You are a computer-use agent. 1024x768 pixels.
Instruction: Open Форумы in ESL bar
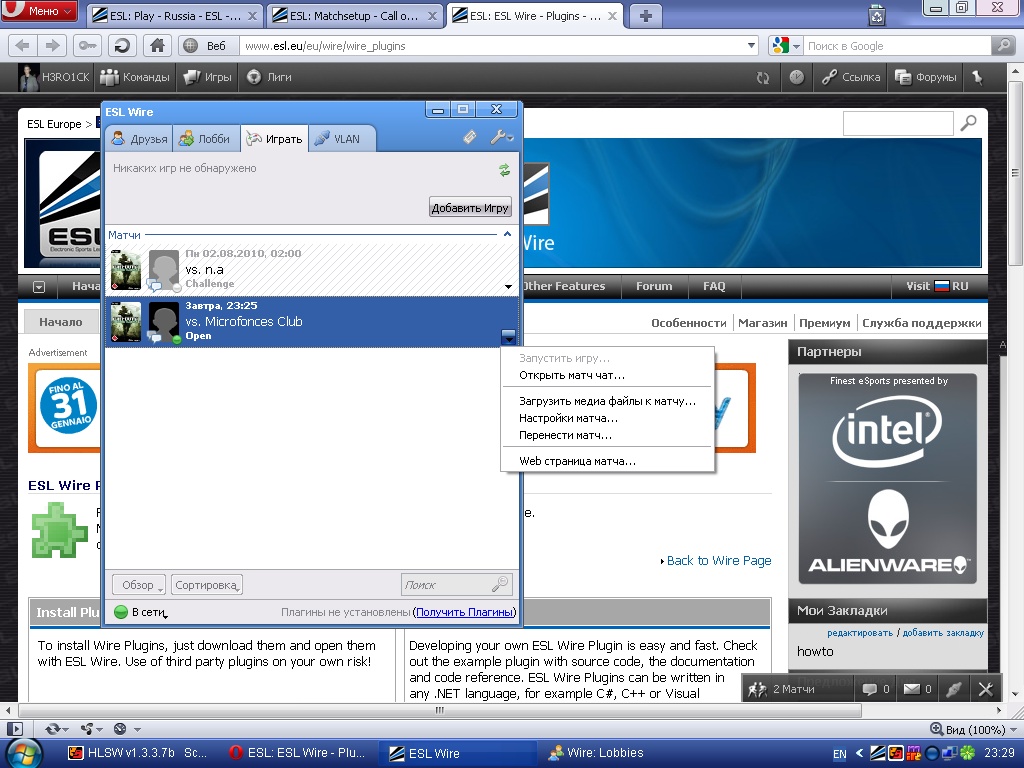click(x=926, y=77)
